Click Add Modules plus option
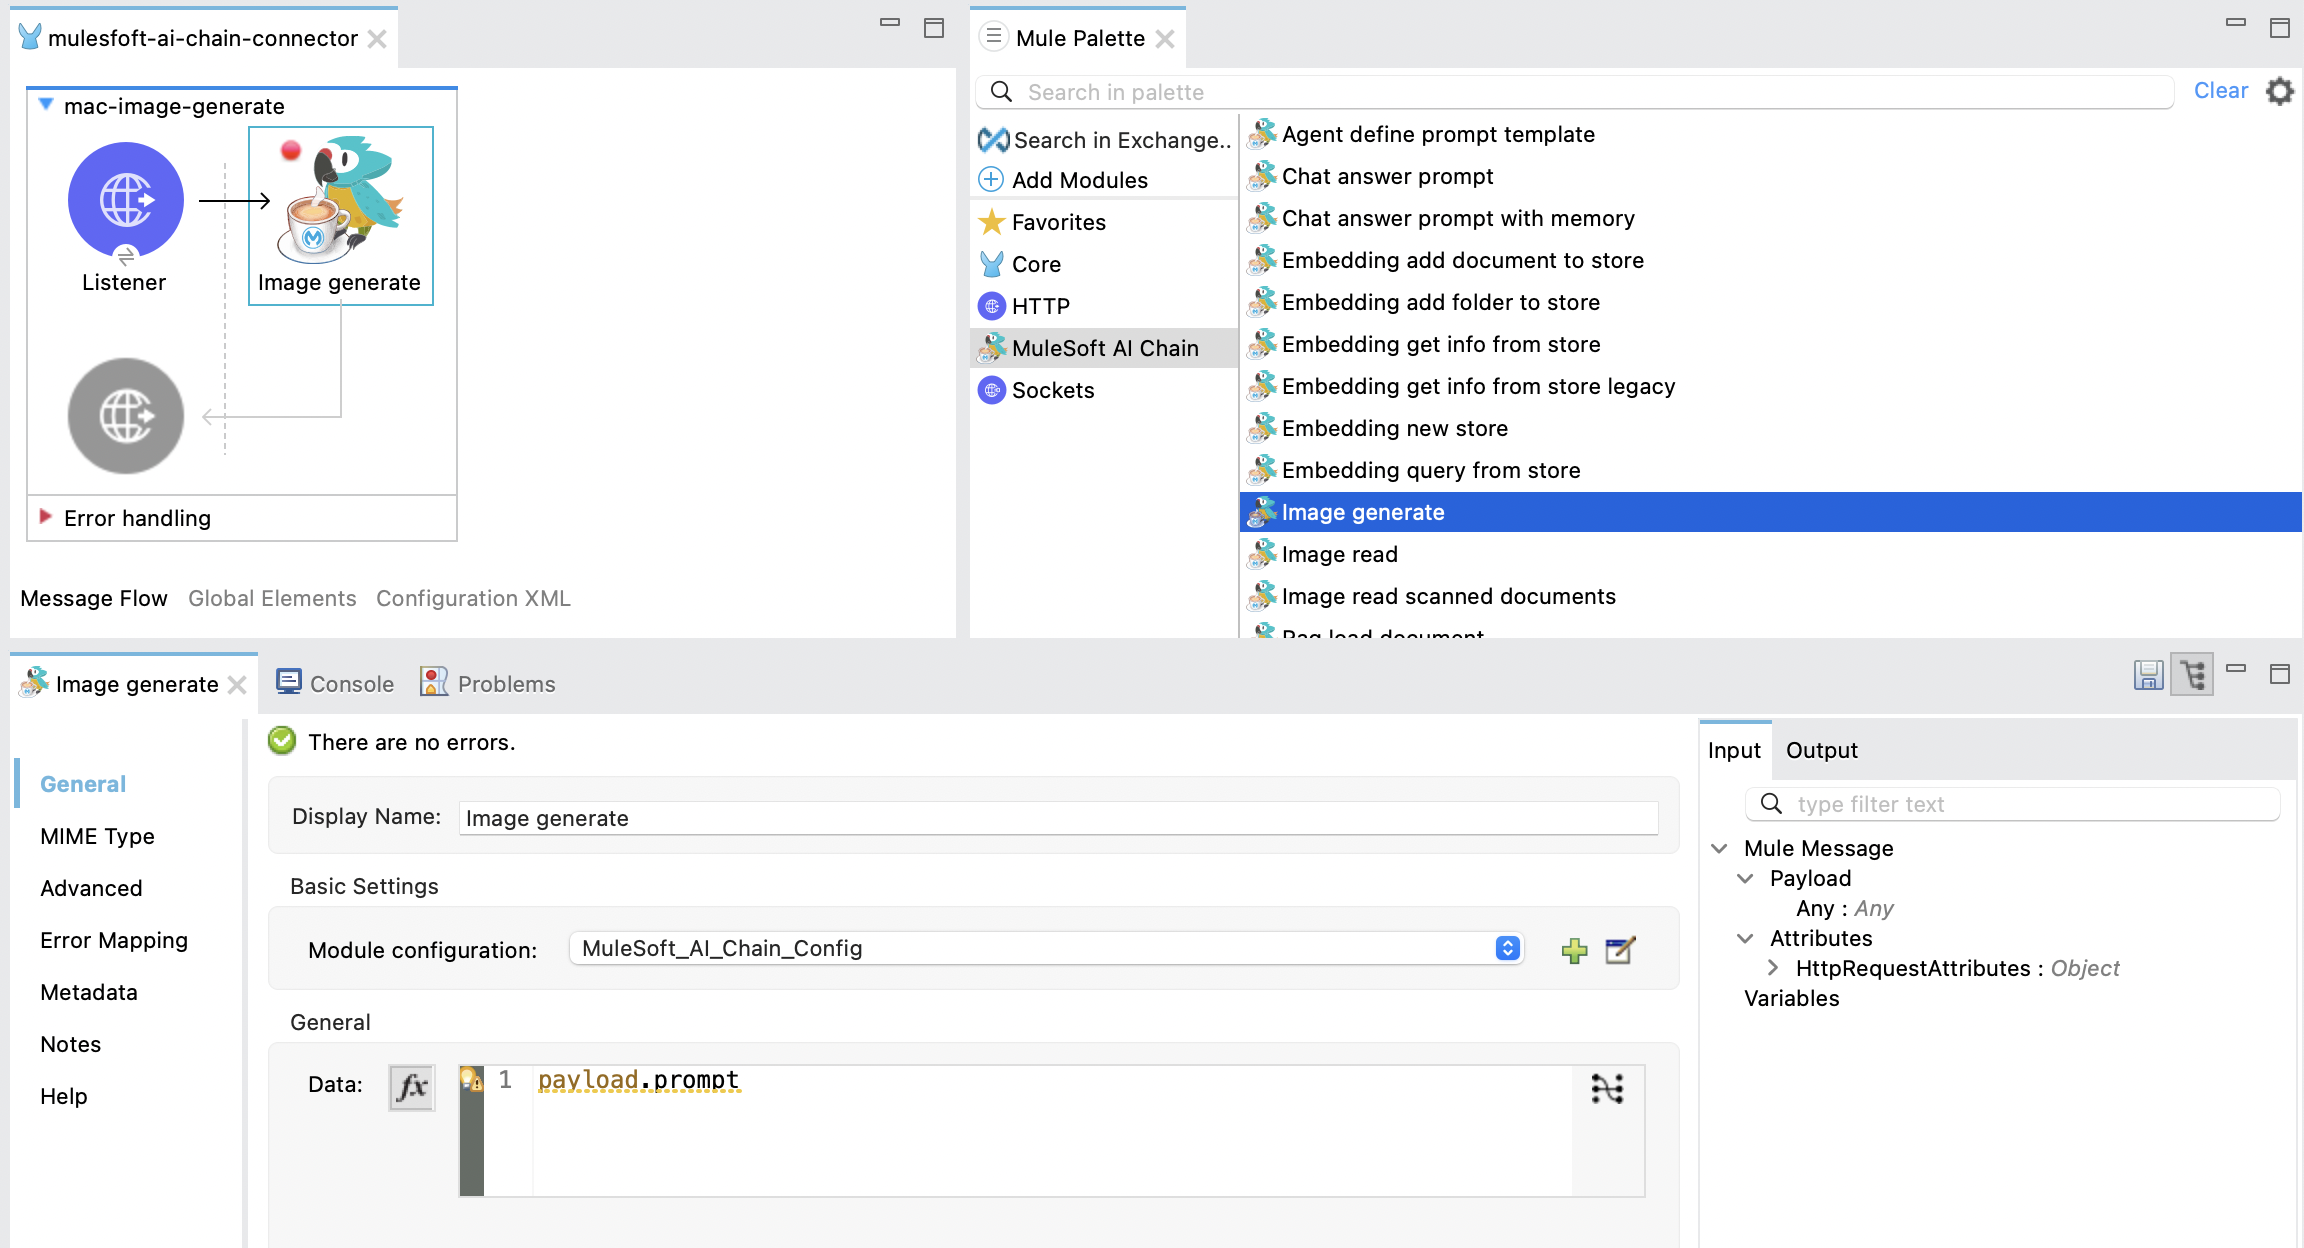2304x1248 pixels. point(1063,180)
